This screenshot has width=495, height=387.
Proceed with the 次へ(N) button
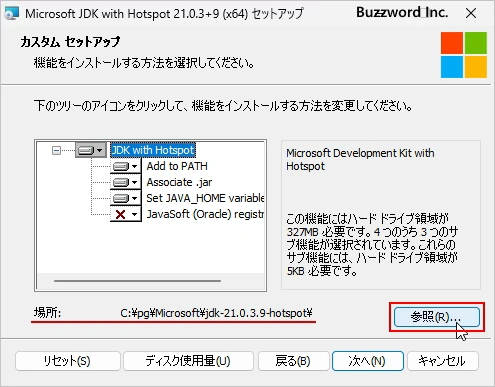tap(368, 361)
